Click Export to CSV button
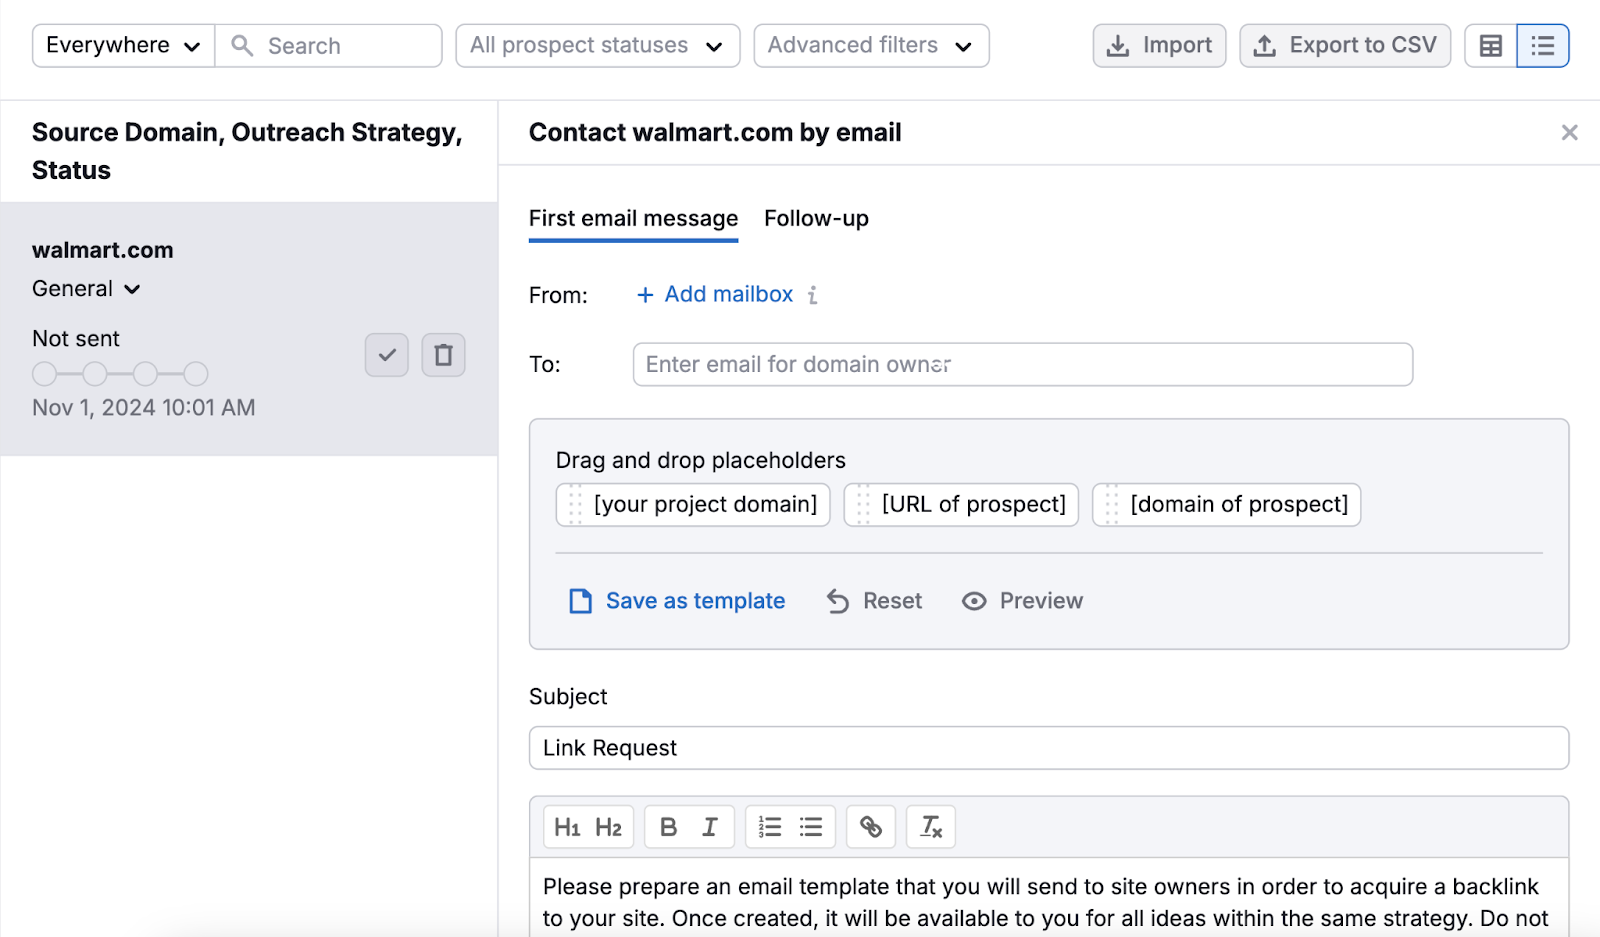This screenshot has width=1600, height=937. [1345, 46]
